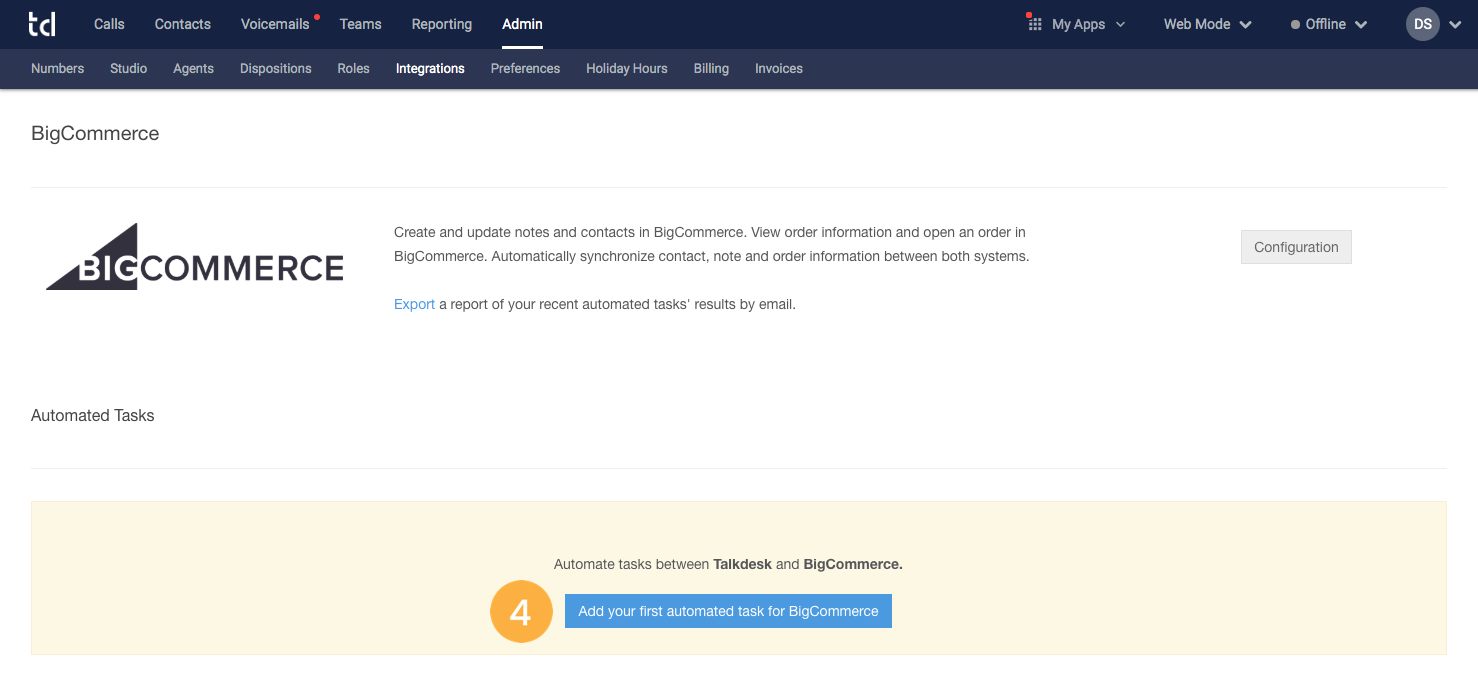Open the My Apps grid icon
The width and height of the screenshot is (1478, 693).
coord(1035,24)
